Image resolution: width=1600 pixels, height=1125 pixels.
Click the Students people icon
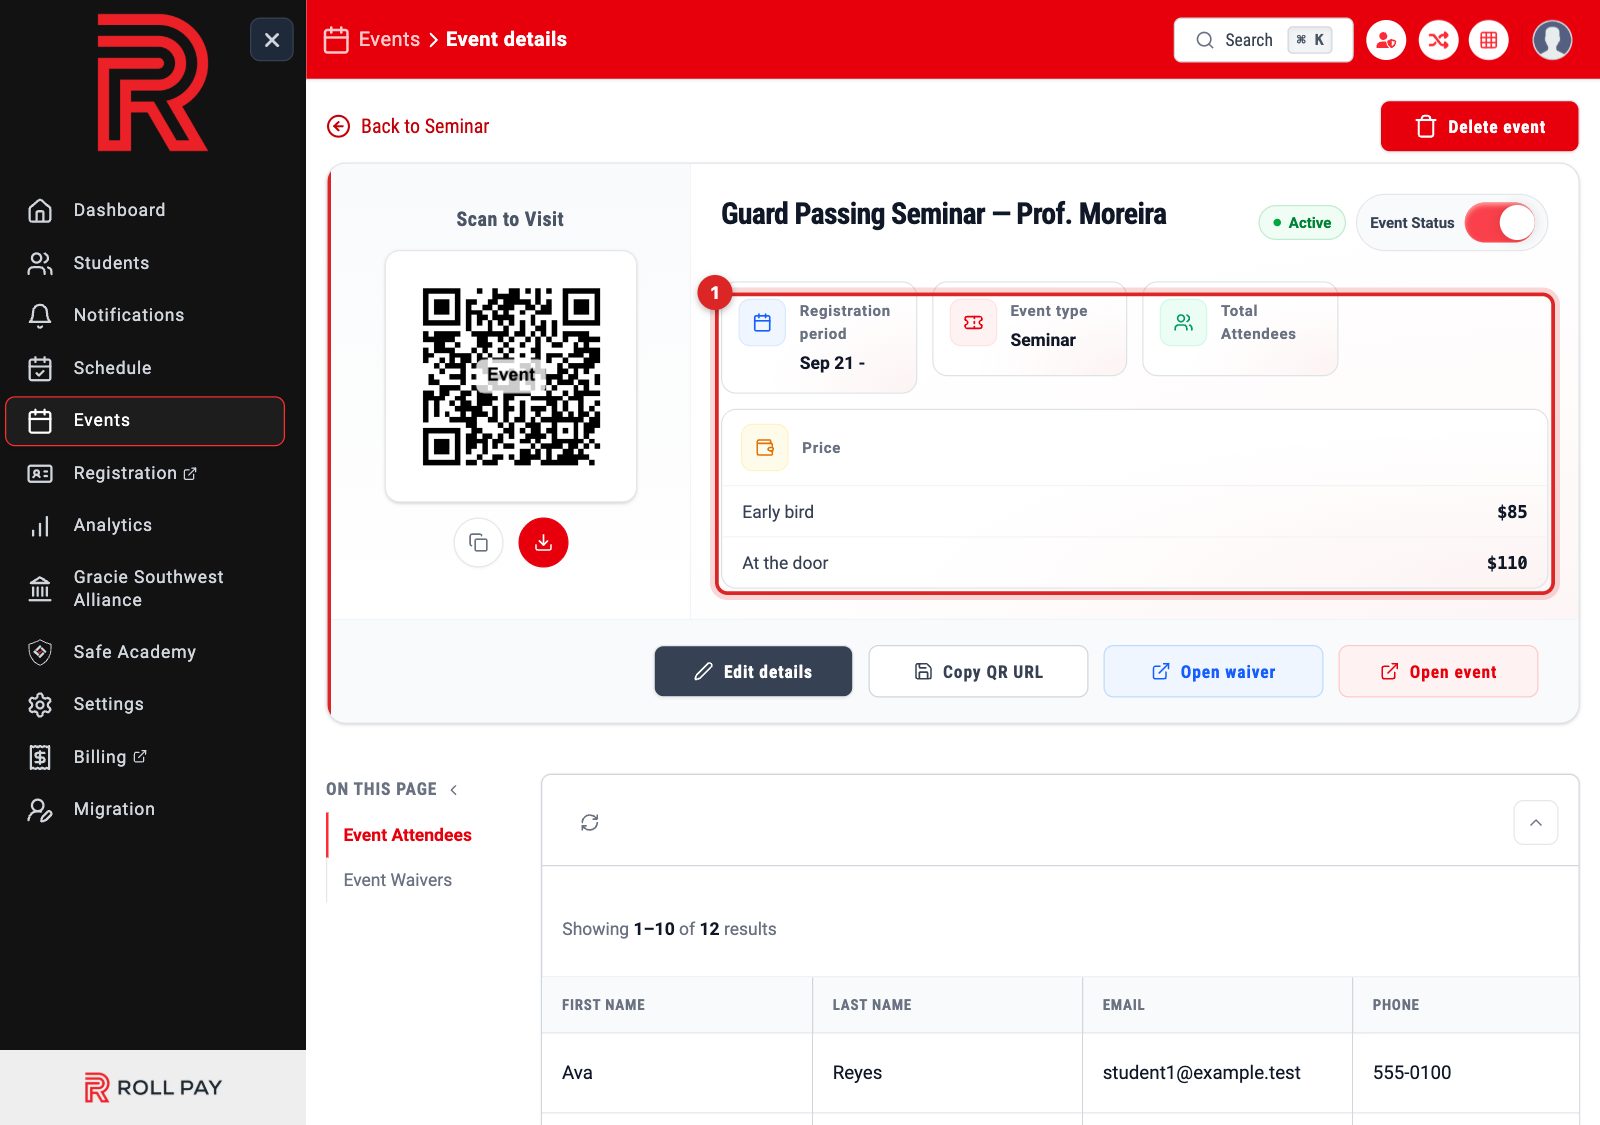[40, 263]
